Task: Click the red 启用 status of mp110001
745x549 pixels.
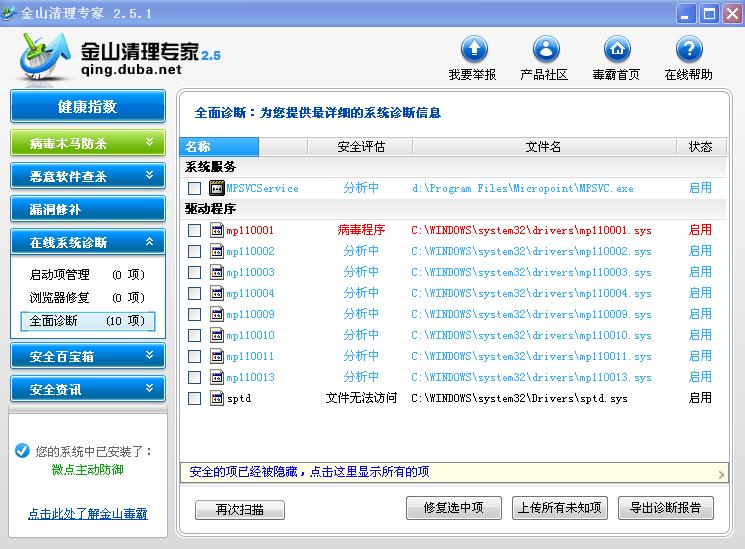Action: [700, 230]
